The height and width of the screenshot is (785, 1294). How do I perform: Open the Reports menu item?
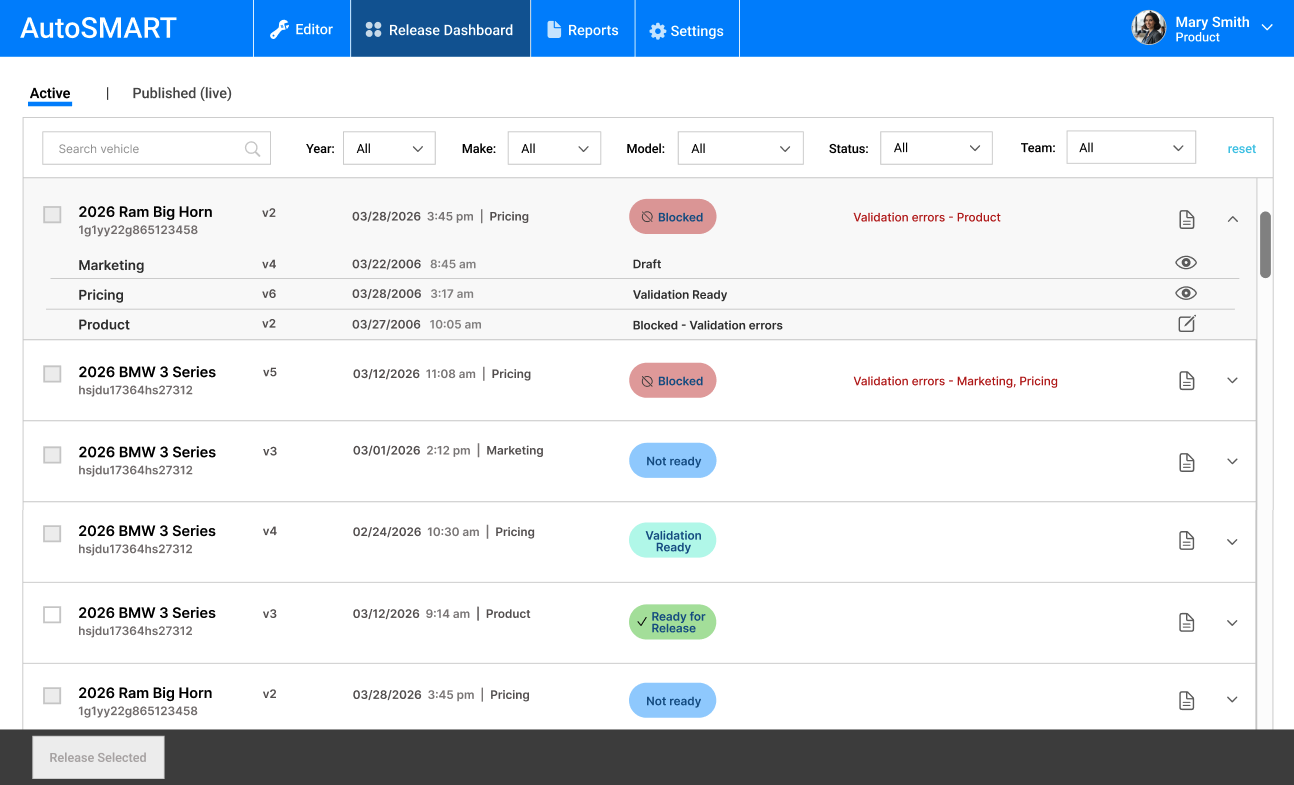pyautogui.click(x=582, y=30)
